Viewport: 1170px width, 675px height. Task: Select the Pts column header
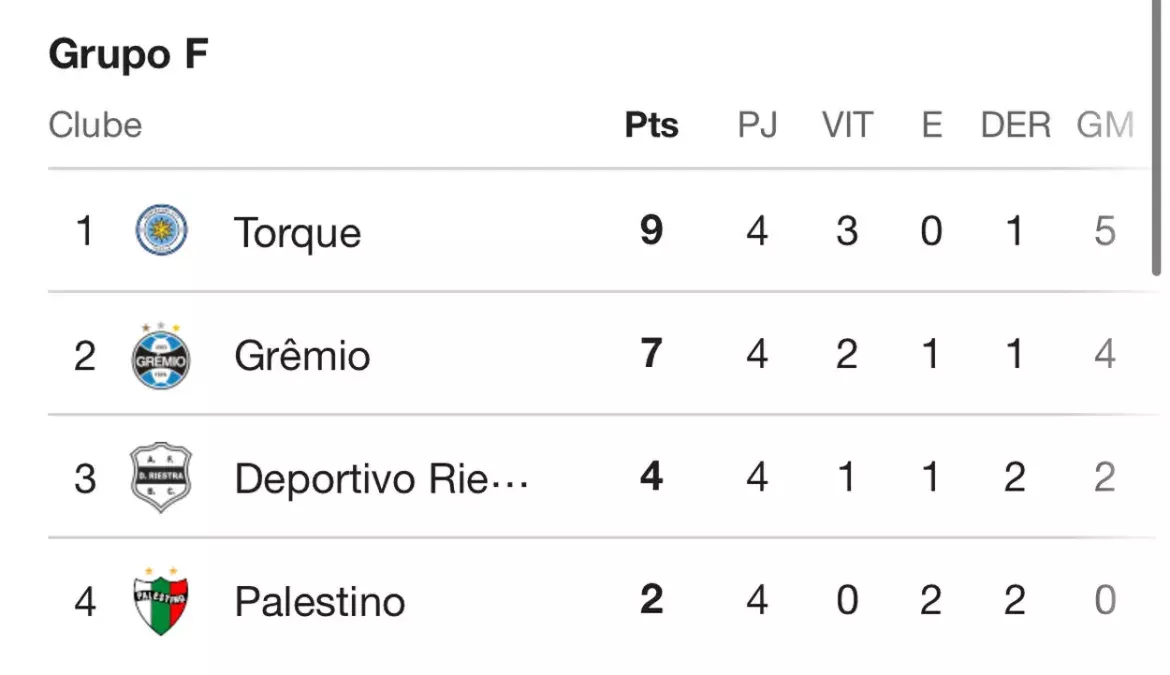point(651,125)
